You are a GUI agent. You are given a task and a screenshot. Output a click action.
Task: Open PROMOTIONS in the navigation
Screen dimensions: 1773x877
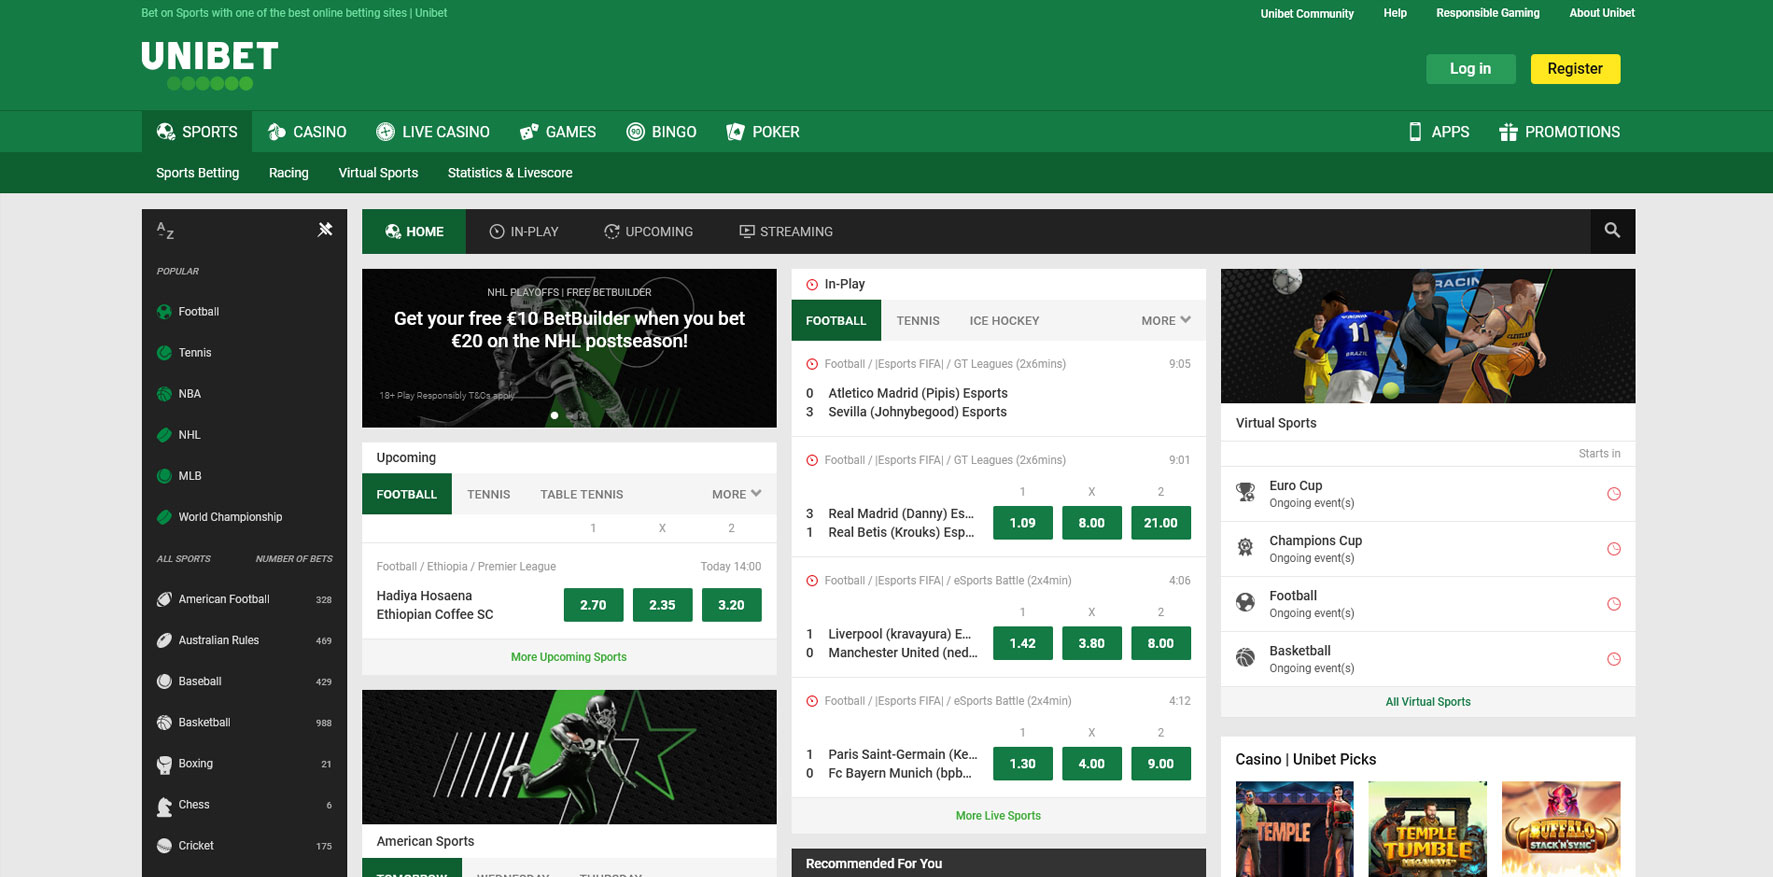(1559, 132)
